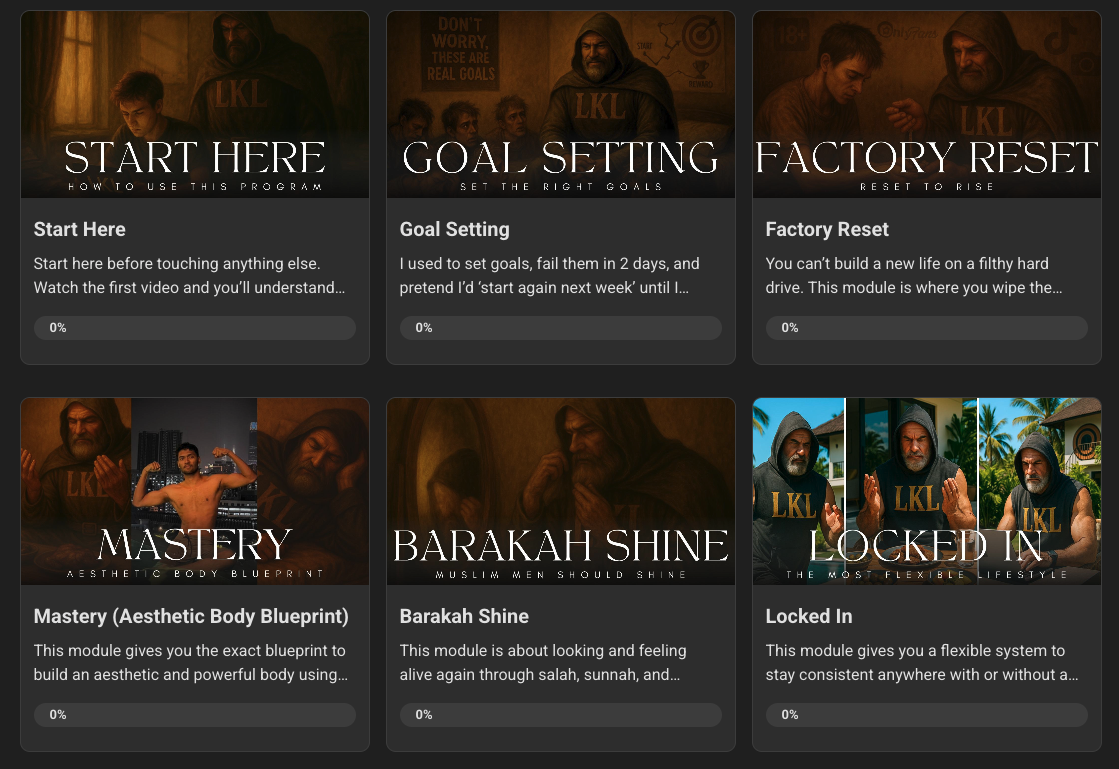Click 'THE MOST FLEXIBLE LIFESTYLE' subtitle

[927, 574]
